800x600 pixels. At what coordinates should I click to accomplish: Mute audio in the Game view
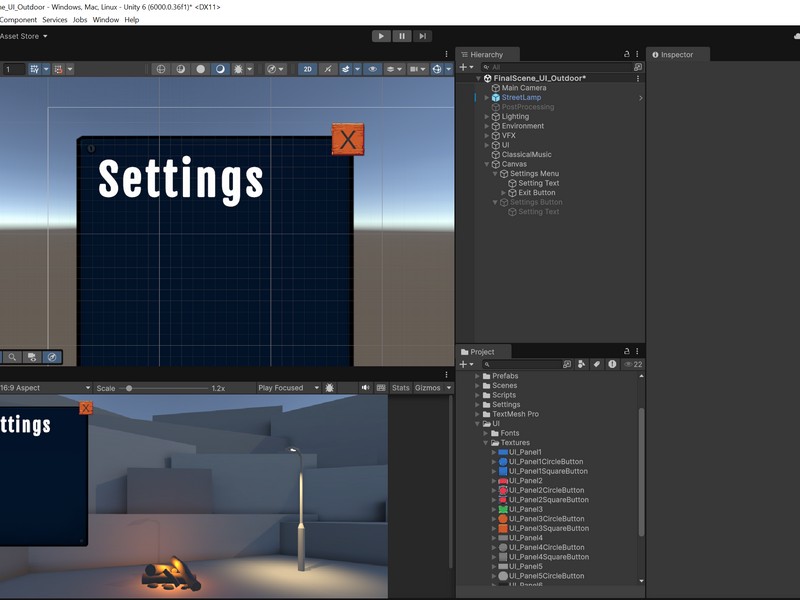click(x=366, y=388)
